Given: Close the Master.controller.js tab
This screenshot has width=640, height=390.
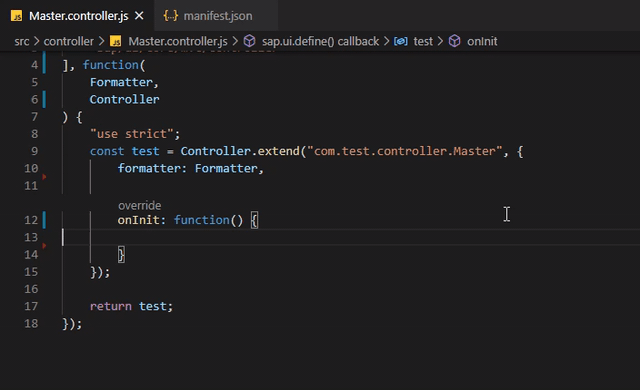Looking at the screenshot, I should (139, 16).
